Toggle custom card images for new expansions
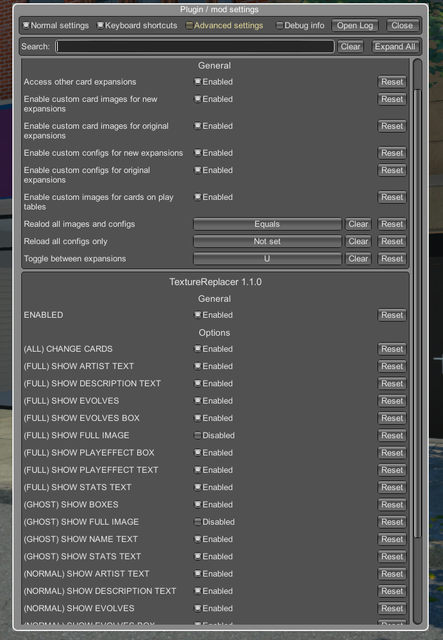Viewport: 443px width, 640px height. [198, 99]
